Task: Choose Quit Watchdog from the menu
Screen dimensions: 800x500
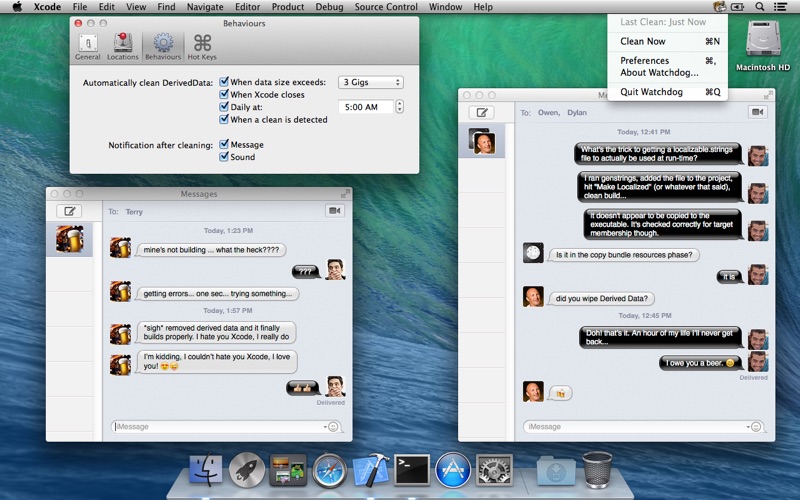Action: point(667,92)
